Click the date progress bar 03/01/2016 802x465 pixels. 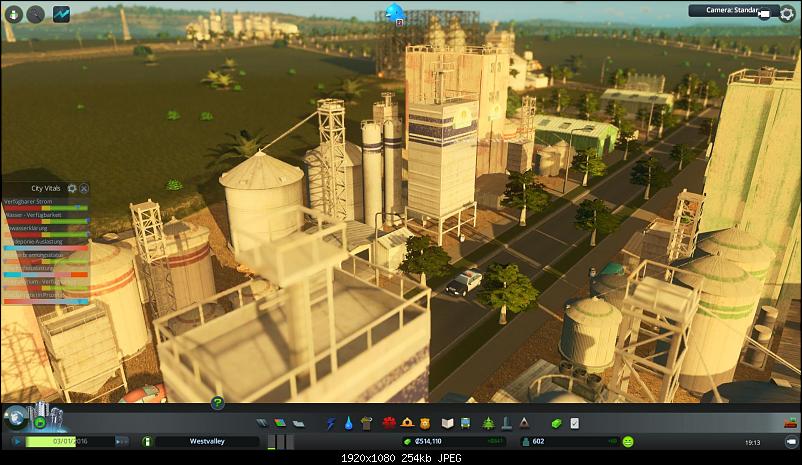pos(70,441)
